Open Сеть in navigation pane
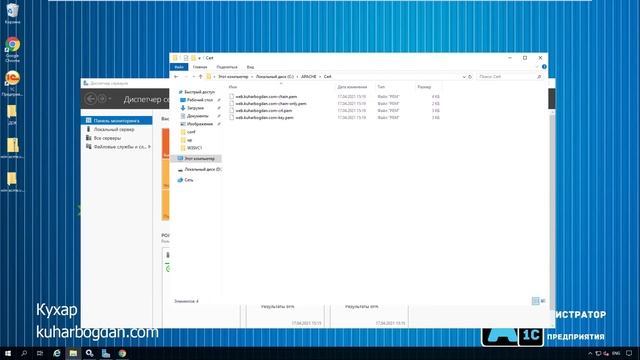Image resolution: width=640 pixels, height=360 pixels. click(x=185, y=180)
